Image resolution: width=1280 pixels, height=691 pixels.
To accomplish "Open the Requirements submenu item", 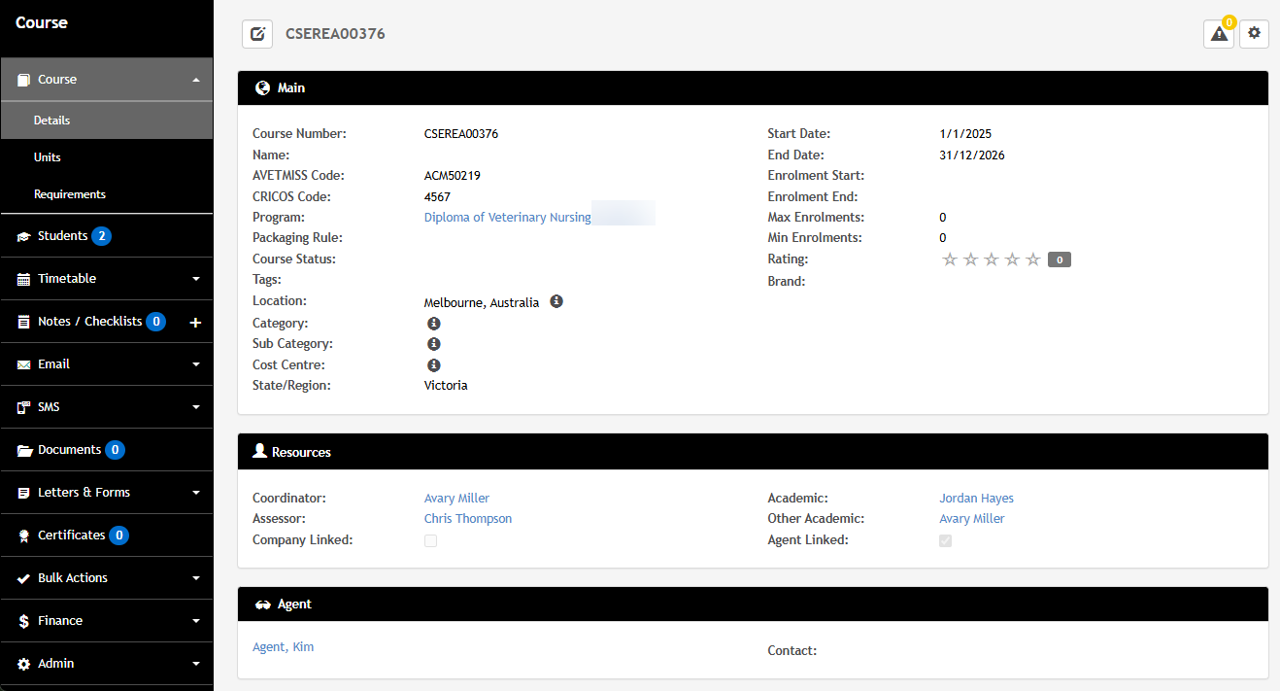I will pyautogui.click(x=106, y=194).
